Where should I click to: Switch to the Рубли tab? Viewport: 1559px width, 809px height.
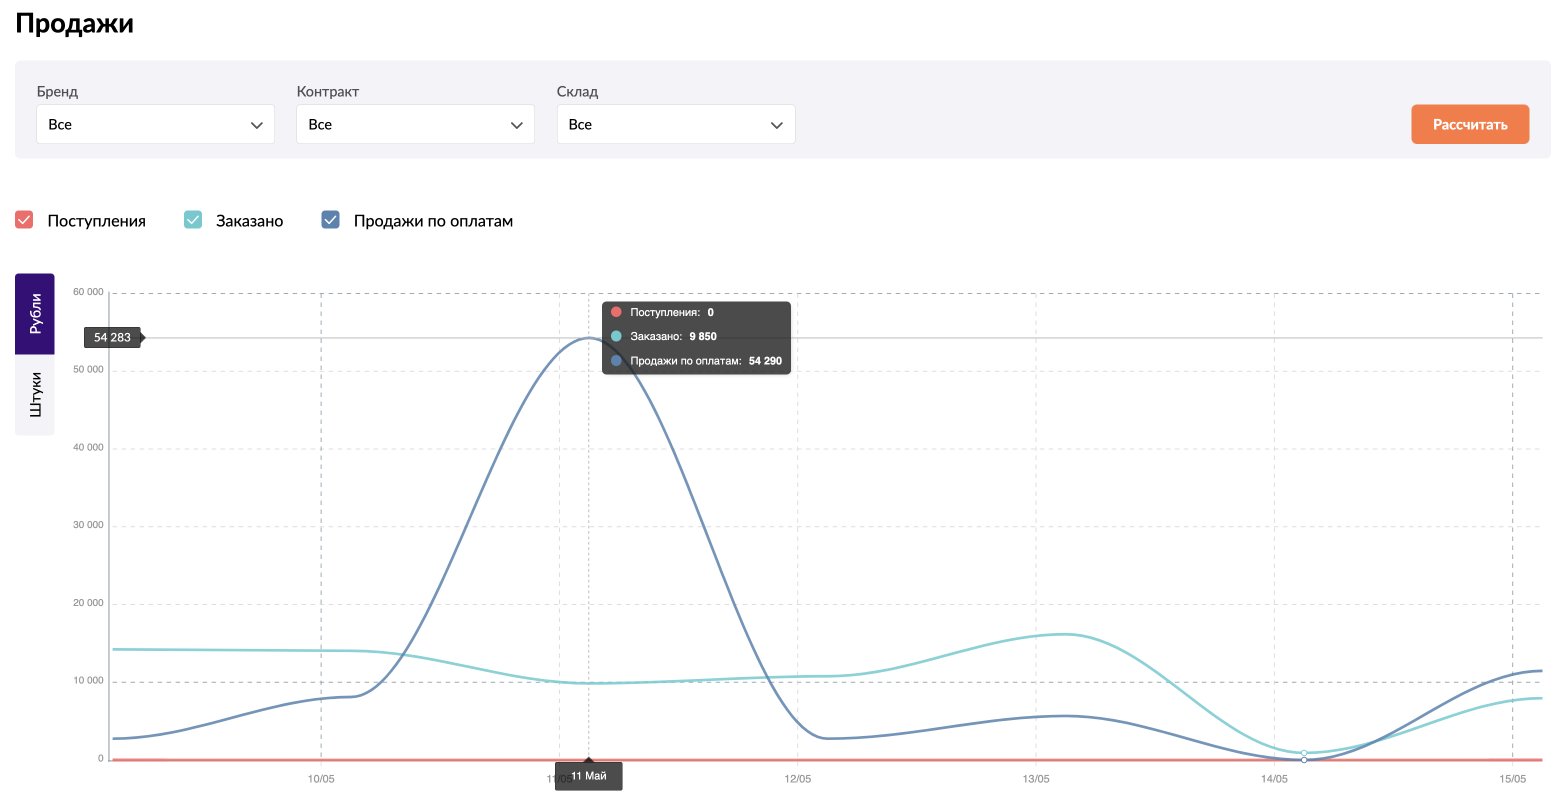[35, 314]
